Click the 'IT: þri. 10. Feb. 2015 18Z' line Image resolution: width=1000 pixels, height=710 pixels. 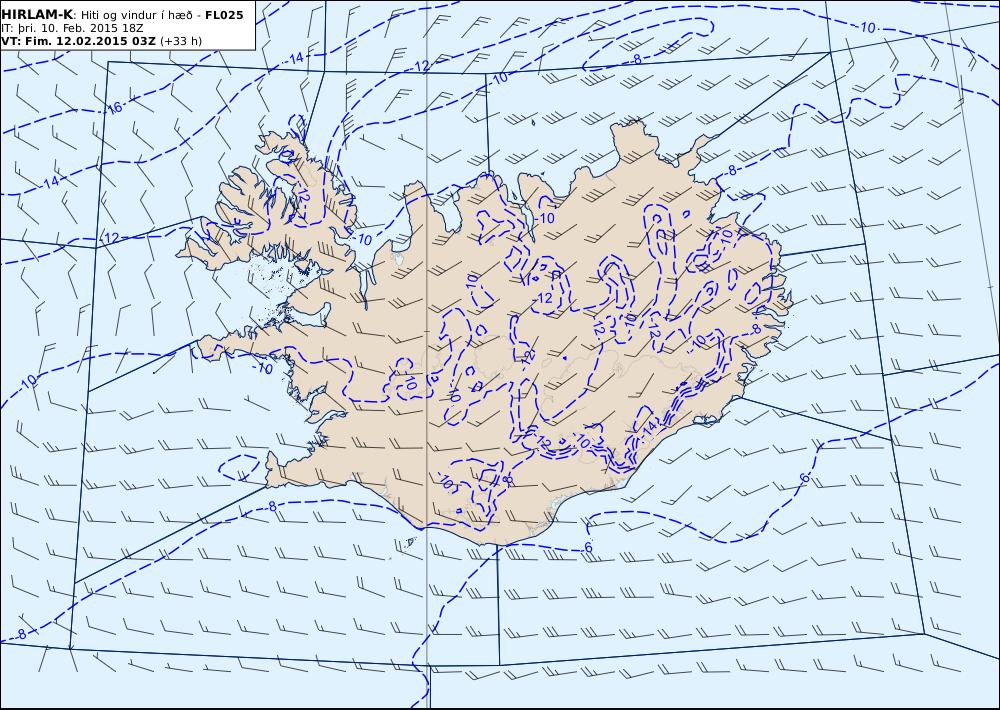point(72,29)
